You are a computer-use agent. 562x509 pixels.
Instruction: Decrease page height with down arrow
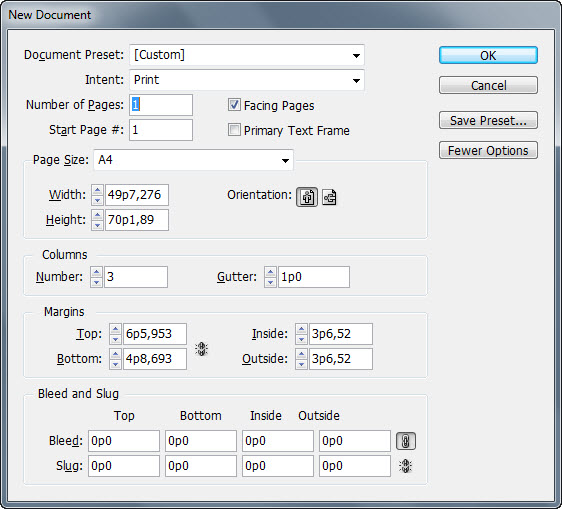(97, 225)
